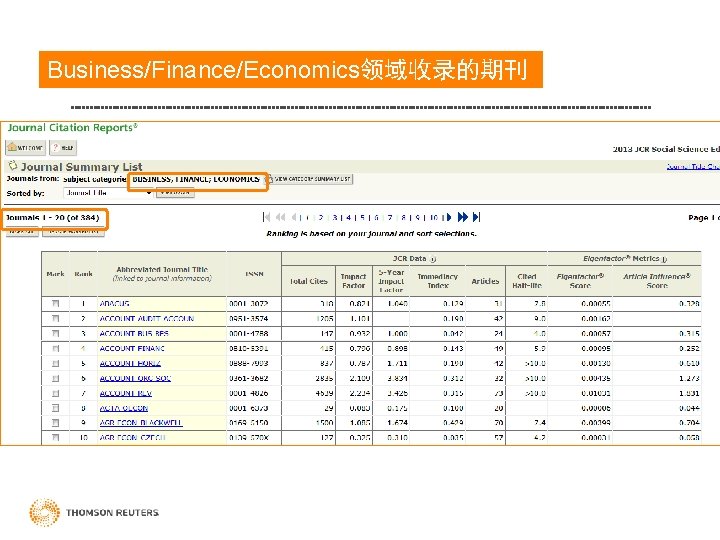Click the Total Cites column header
Screen dimensions: 720x540
point(308,281)
